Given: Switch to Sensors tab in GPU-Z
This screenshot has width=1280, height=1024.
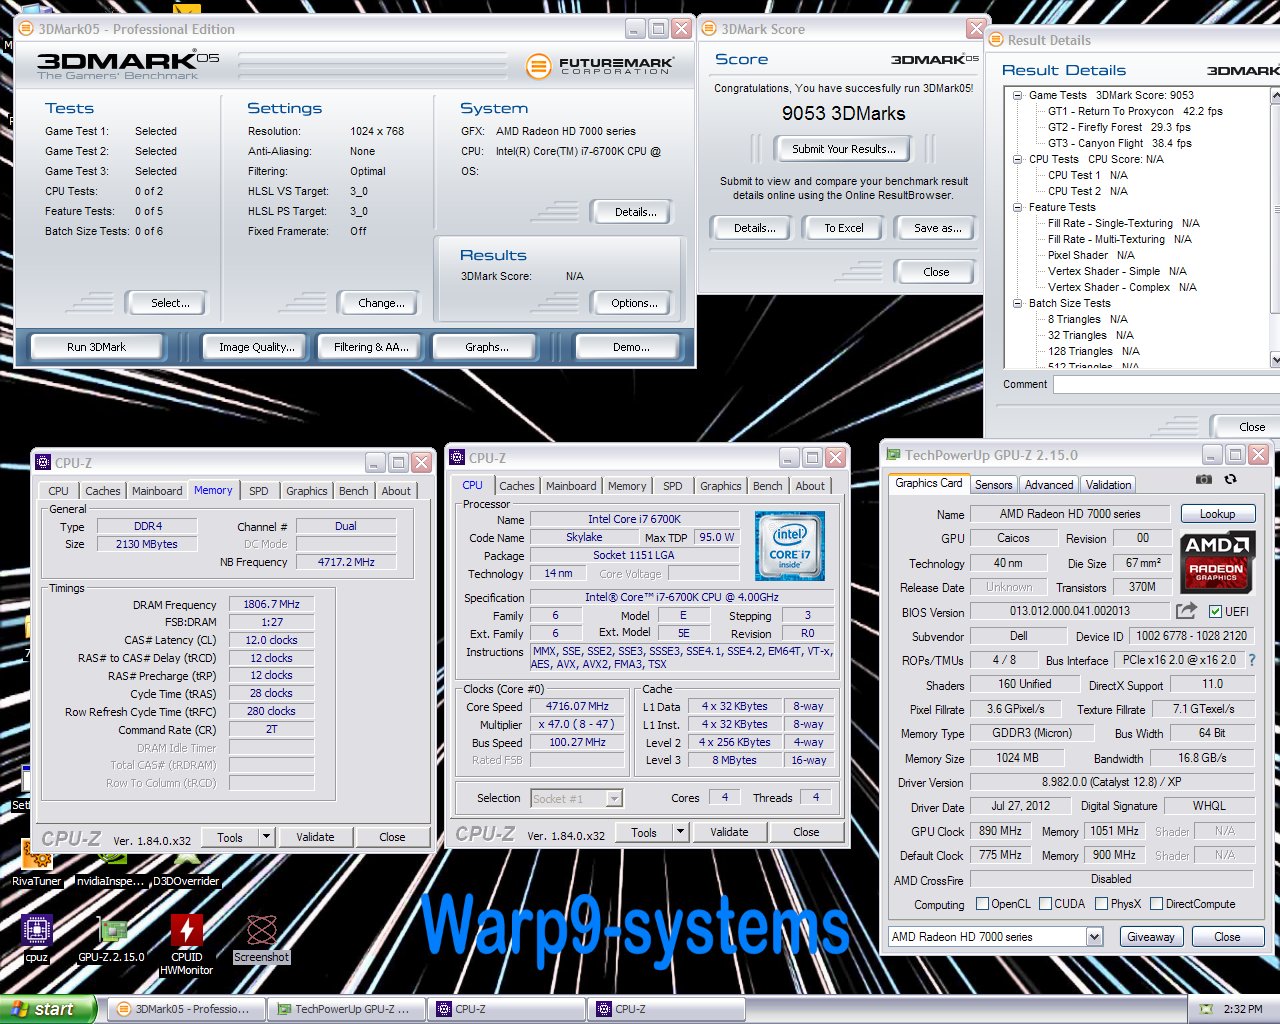Looking at the screenshot, I should pos(994,485).
